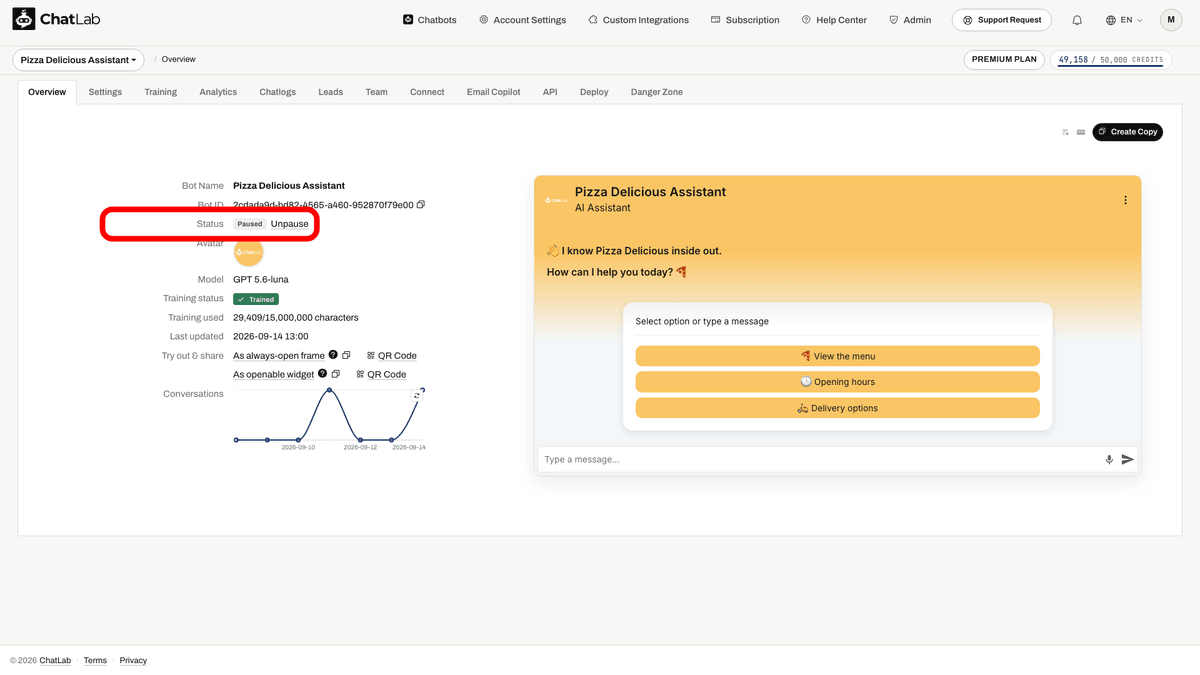Open the Privacy link in footer
The image size is (1200, 675).
[x=133, y=660]
